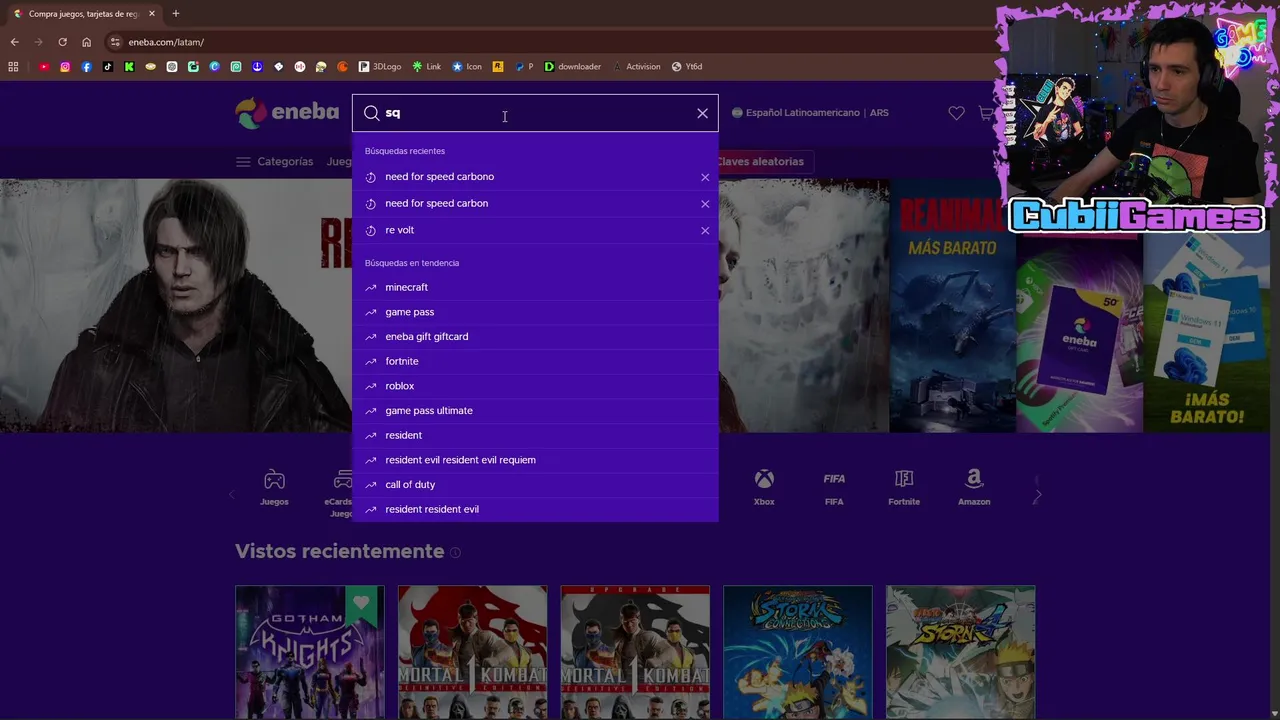The width and height of the screenshot is (1280, 720).
Task: Open the Kick bookmark
Action: 129,67
